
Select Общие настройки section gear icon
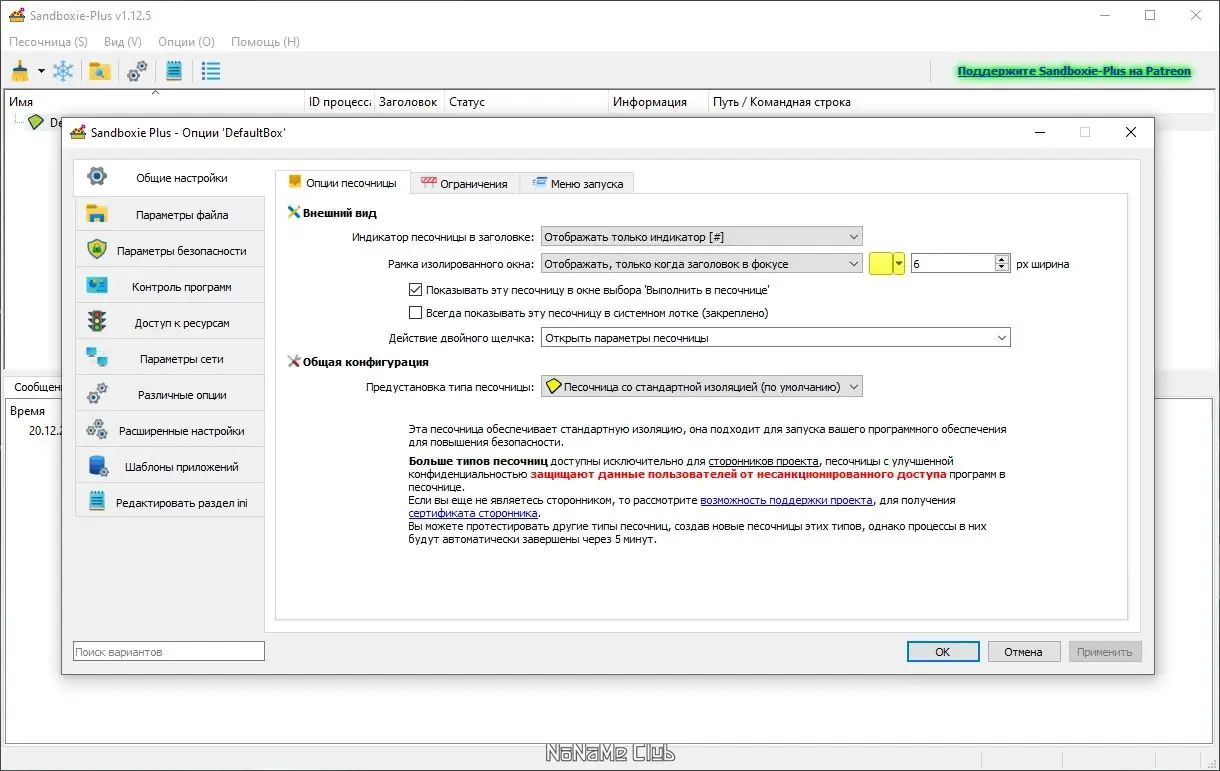click(97, 177)
